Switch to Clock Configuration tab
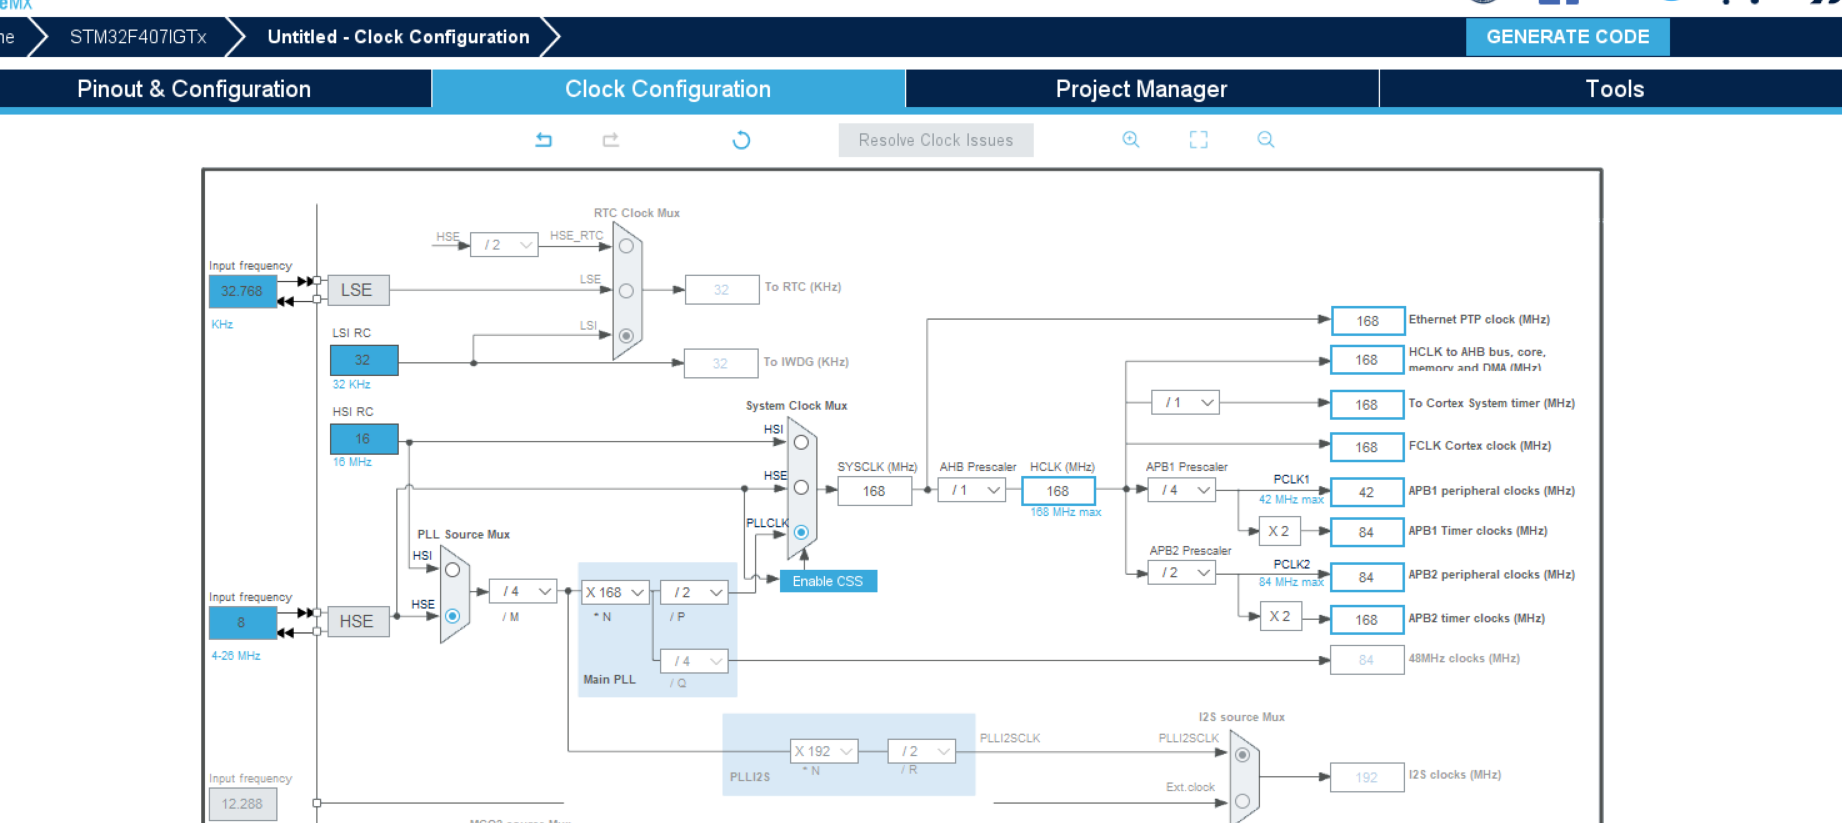 668,89
